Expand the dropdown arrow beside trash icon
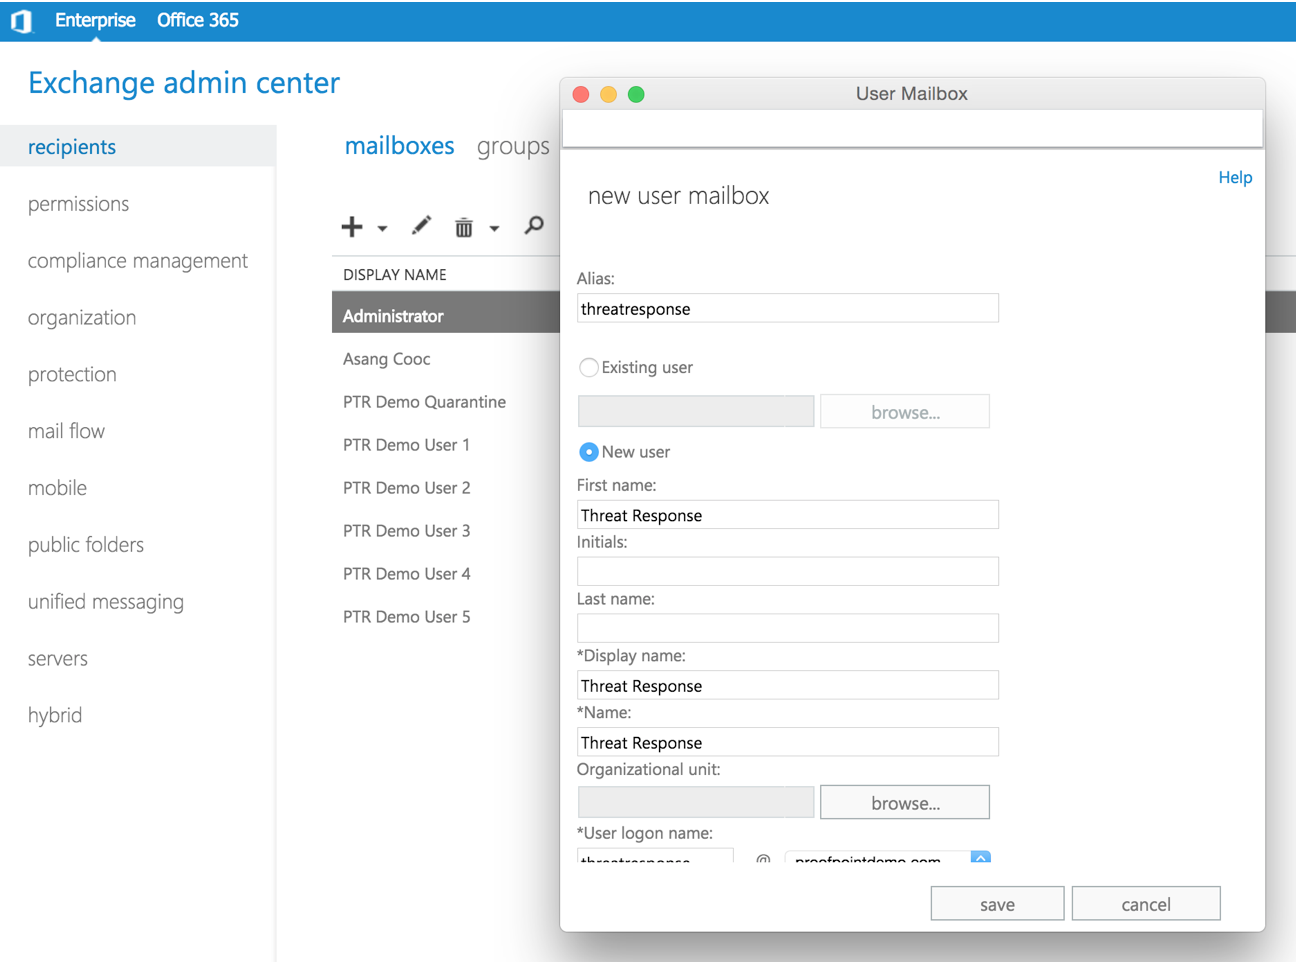The width and height of the screenshot is (1296, 962). tap(494, 229)
